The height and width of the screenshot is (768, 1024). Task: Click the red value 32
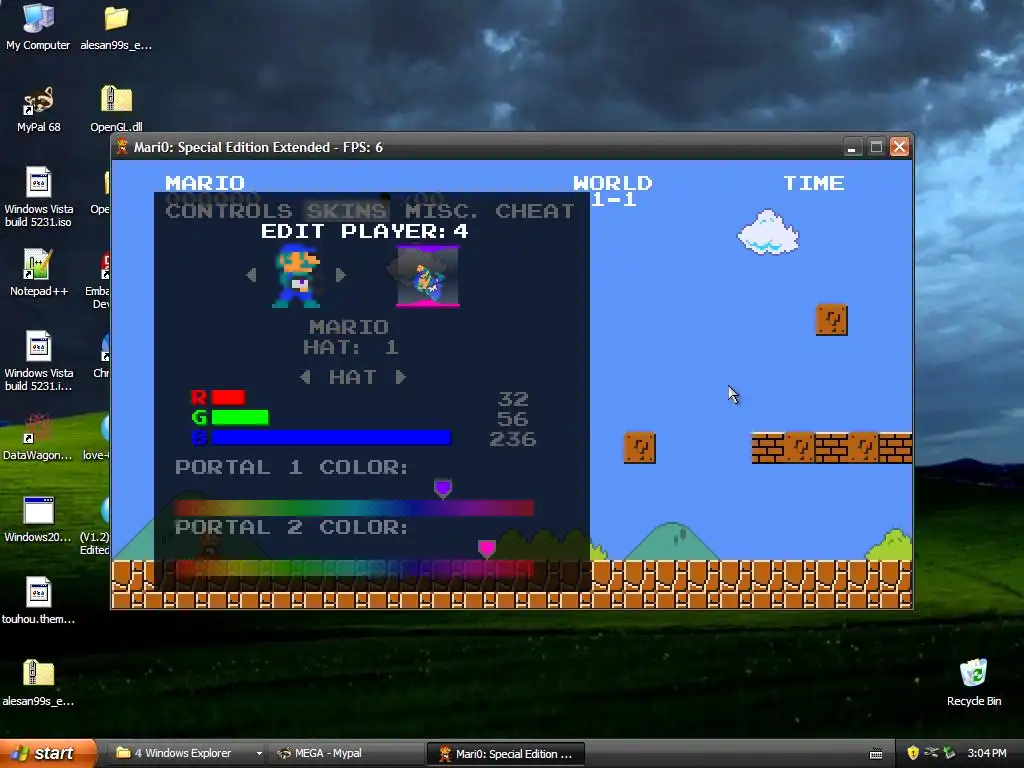(x=513, y=398)
